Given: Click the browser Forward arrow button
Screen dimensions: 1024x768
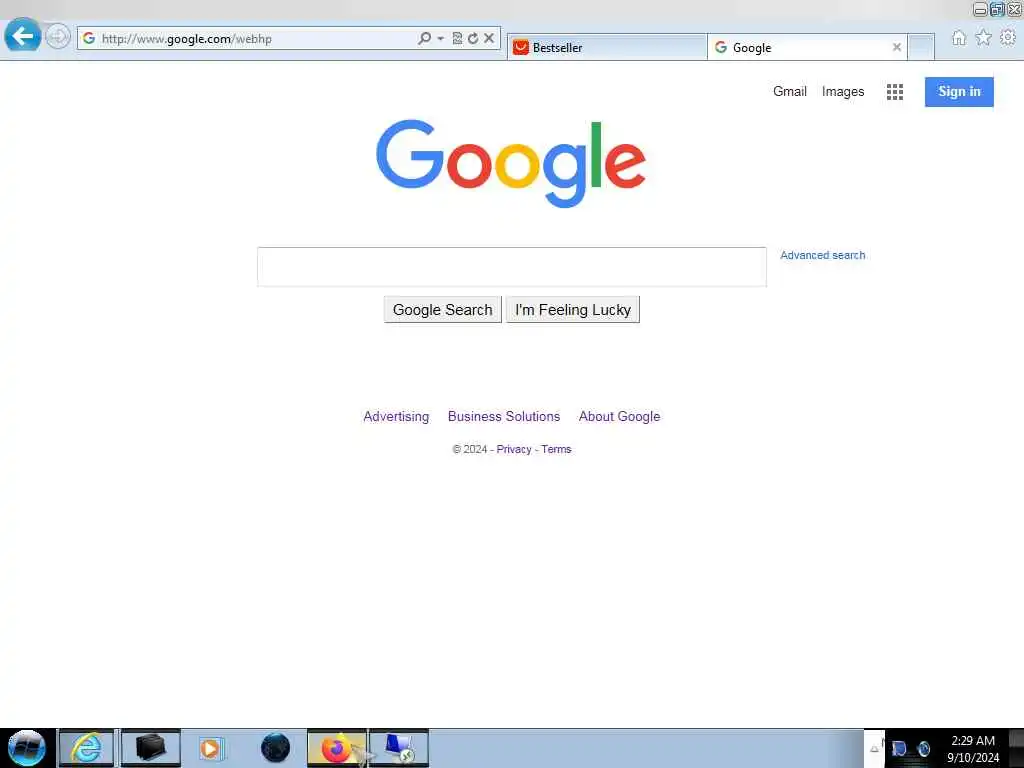Looking at the screenshot, I should pyautogui.click(x=58, y=36).
